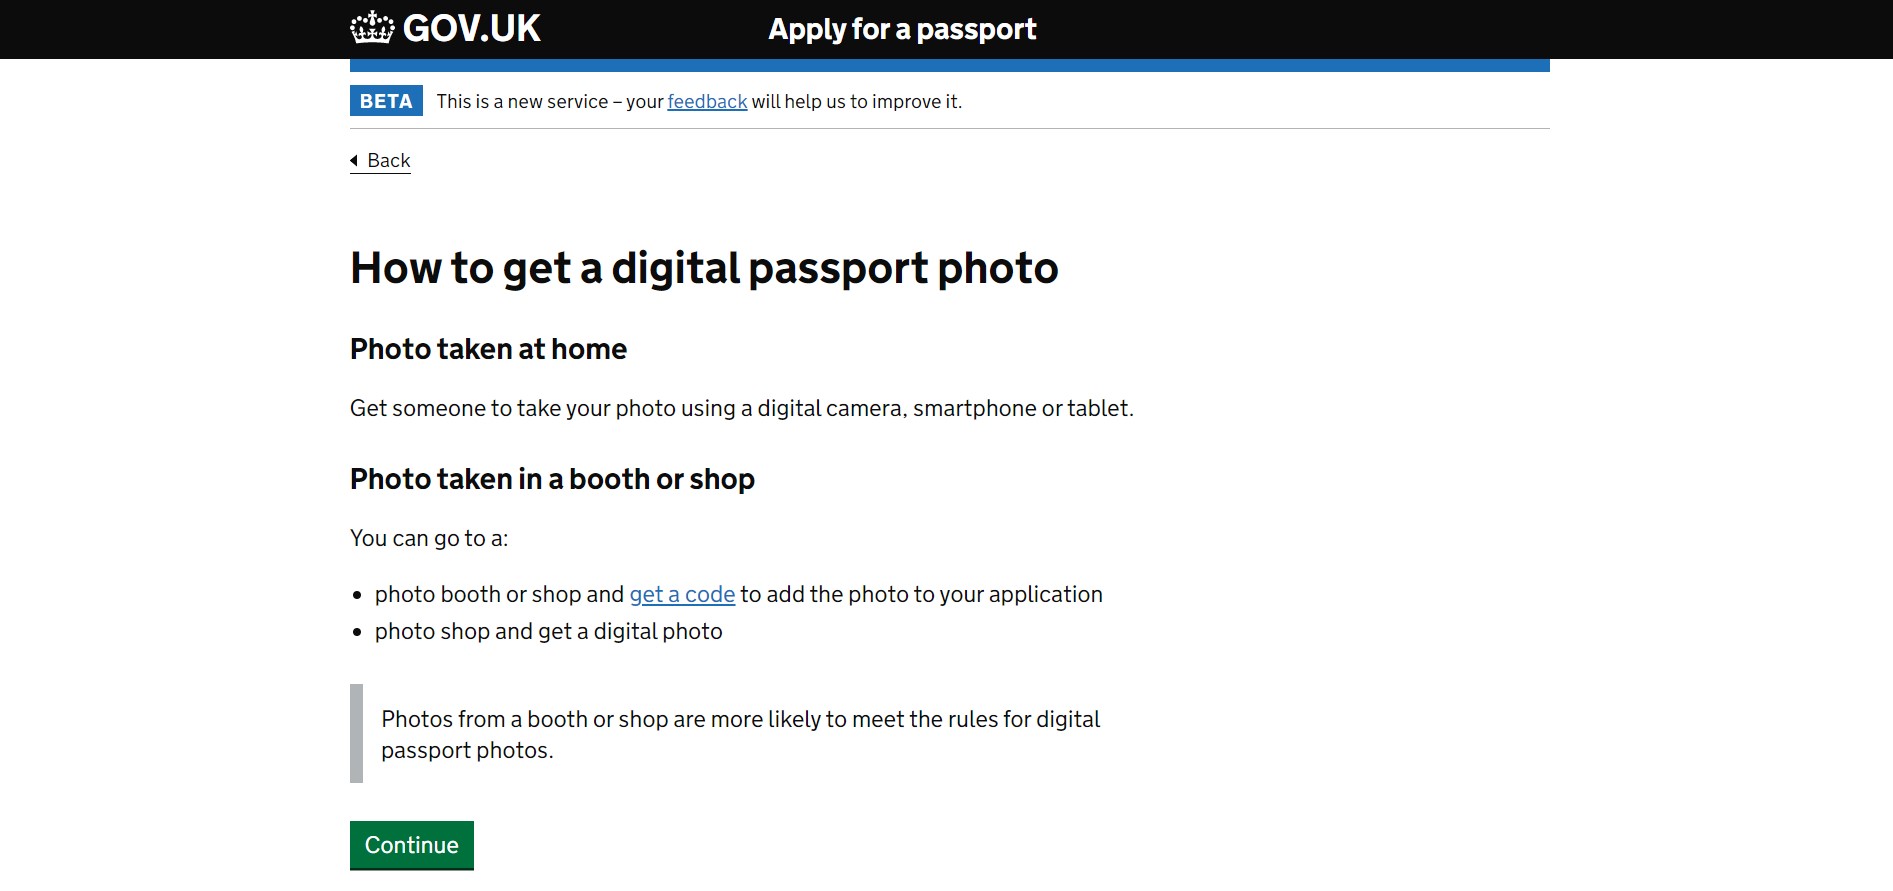1893x891 pixels.
Task: Click the 'Photo taken at home' subheading
Action: tap(488, 349)
